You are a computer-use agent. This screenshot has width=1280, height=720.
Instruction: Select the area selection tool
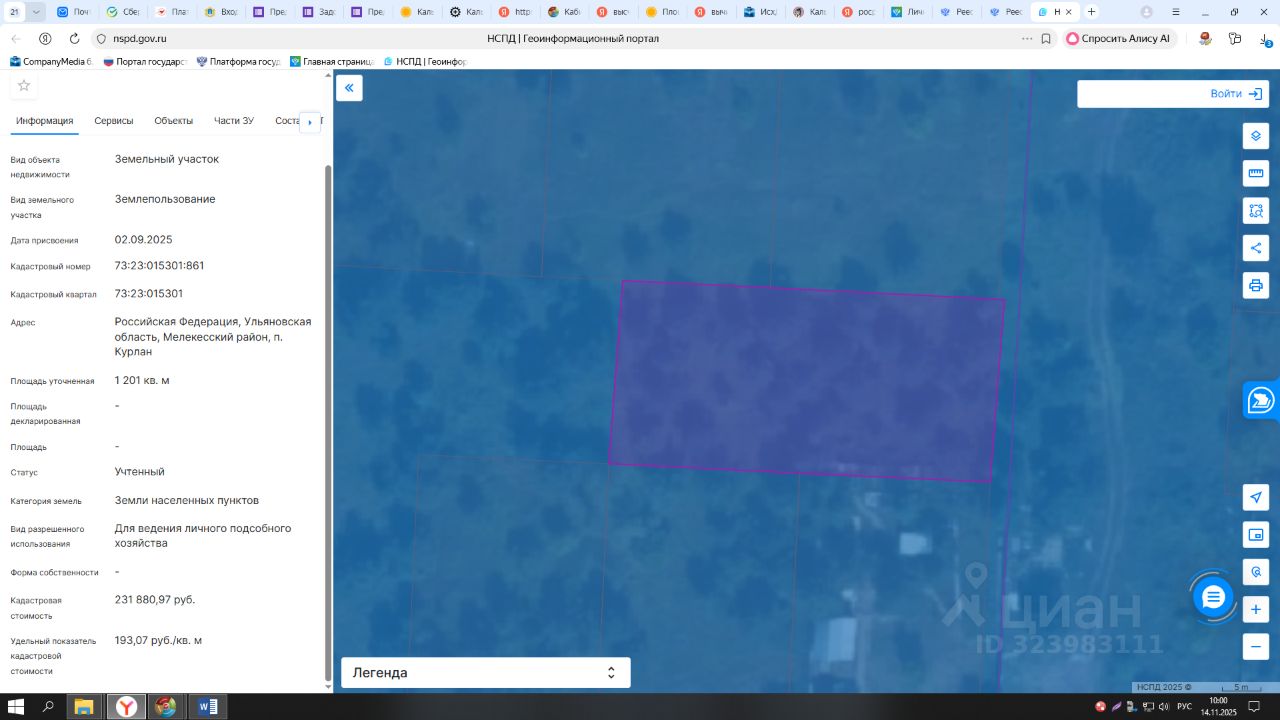pos(1256,211)
